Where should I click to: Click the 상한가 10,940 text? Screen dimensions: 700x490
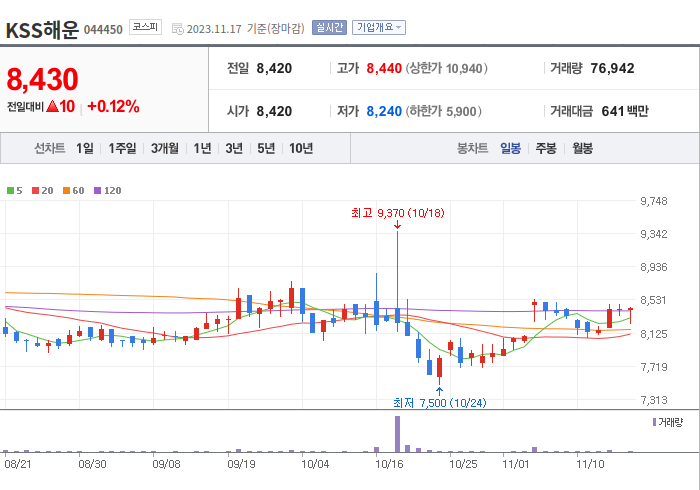(446, 68)
